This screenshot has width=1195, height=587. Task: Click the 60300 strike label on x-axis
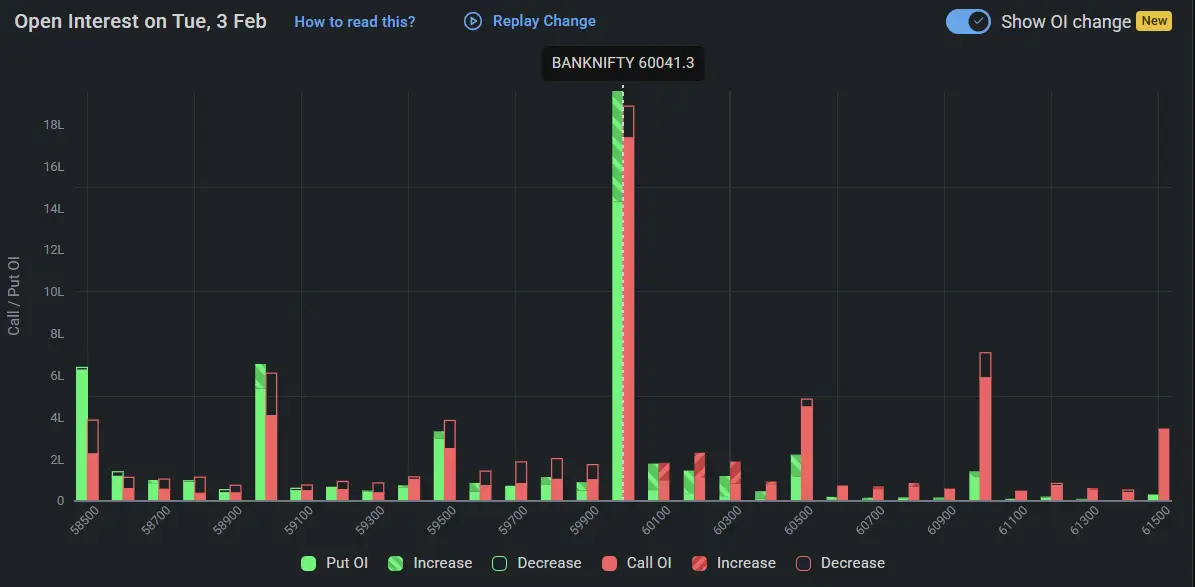[x=726, y=521]
